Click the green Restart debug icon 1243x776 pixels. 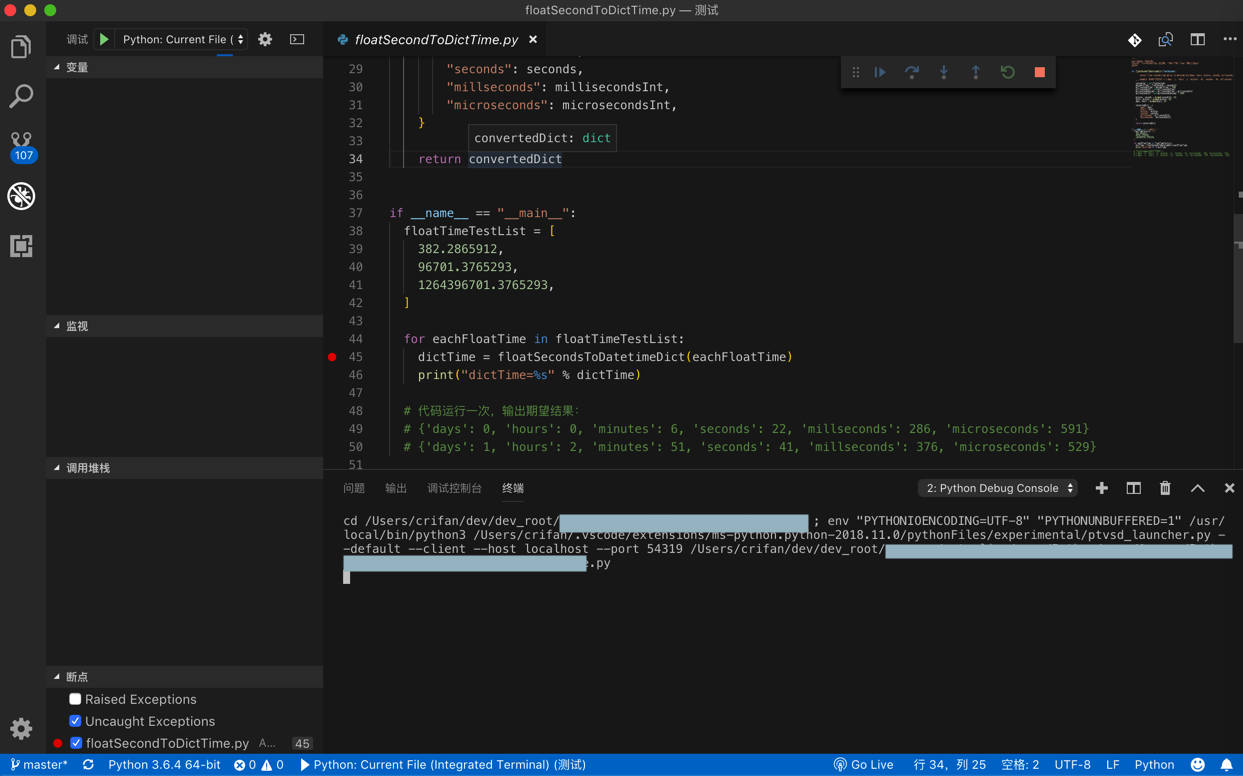(x=1007, y=72)
